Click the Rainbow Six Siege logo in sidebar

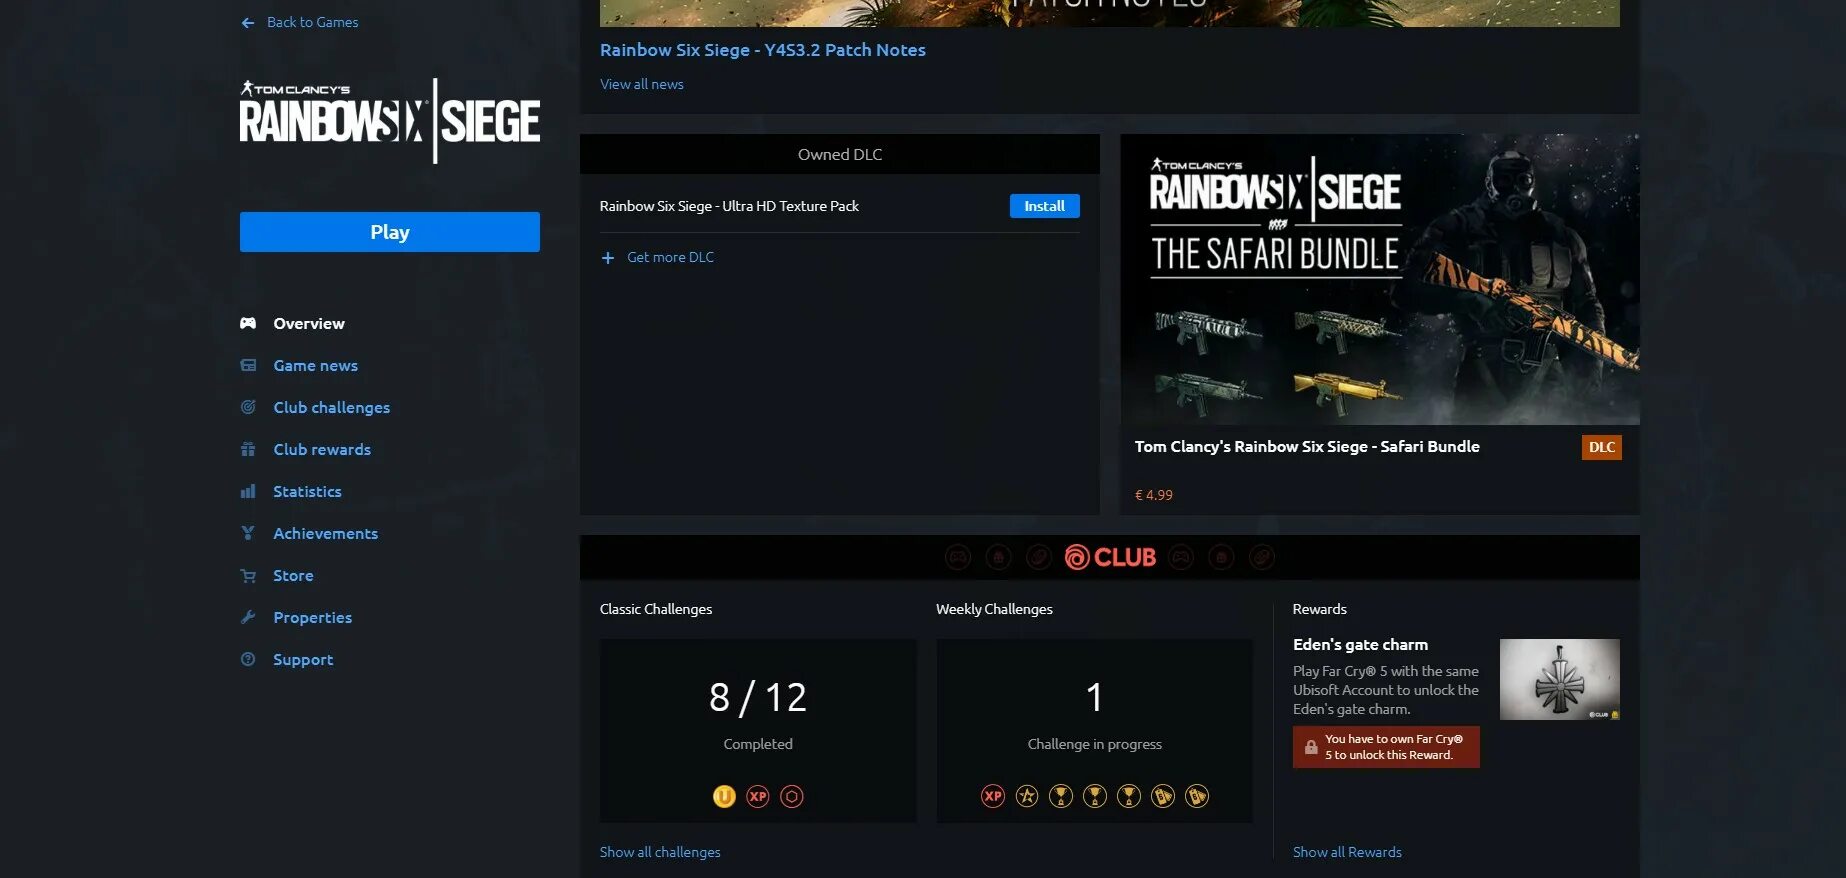pyautogui.click(x=390, y=121)
